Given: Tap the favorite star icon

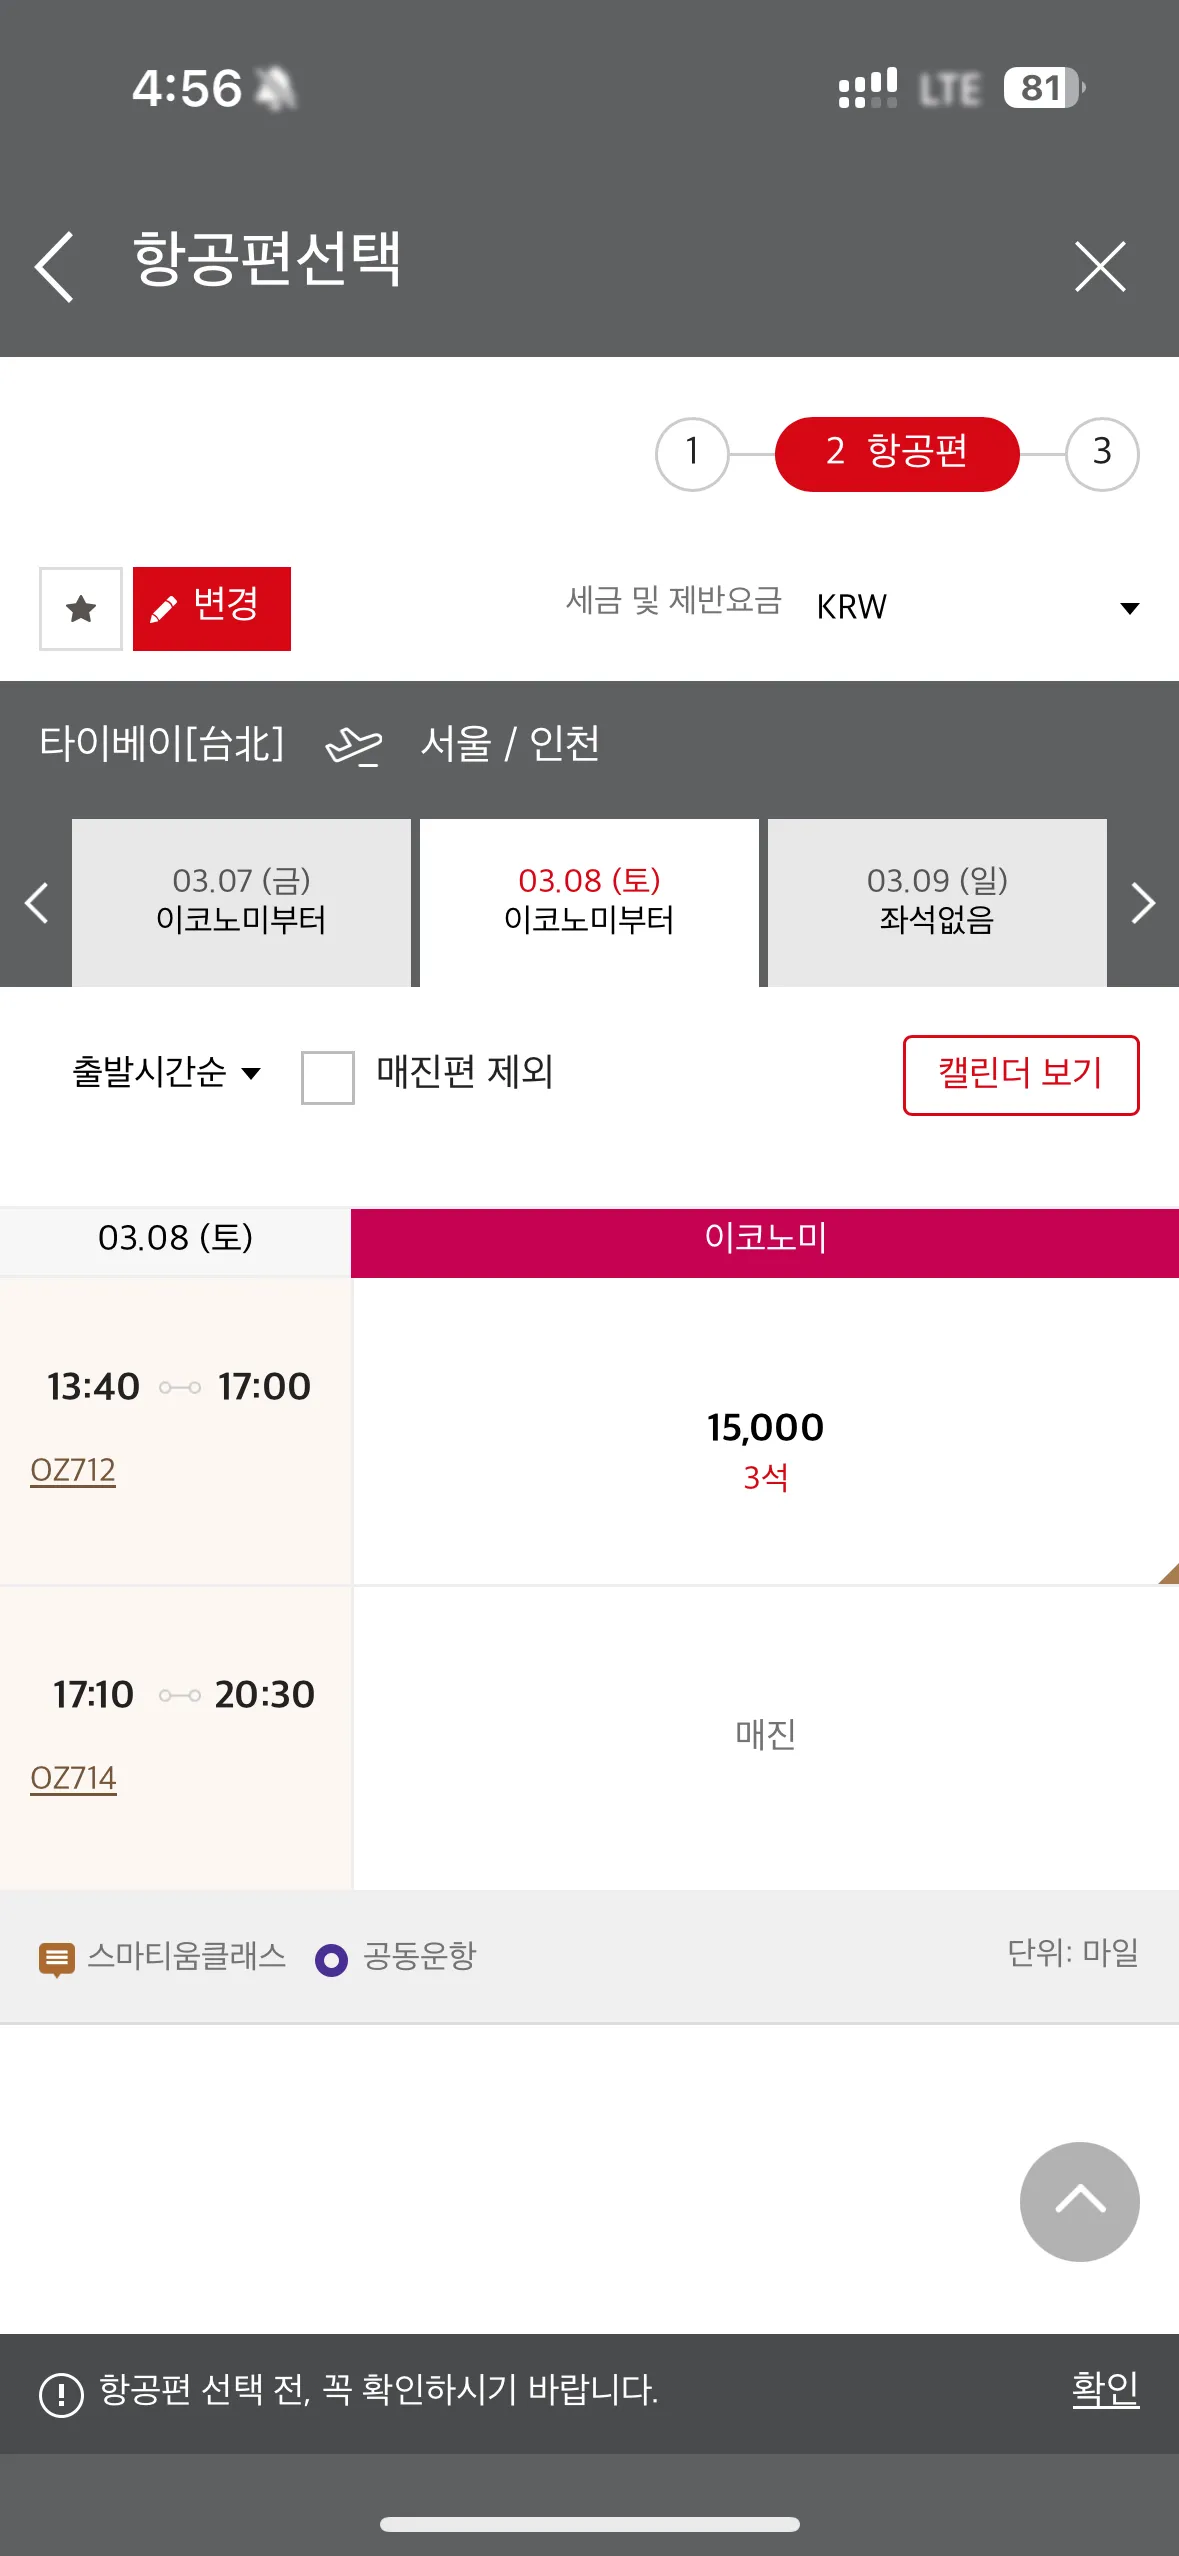Looking at the screenshot, I should pos(81,609).
